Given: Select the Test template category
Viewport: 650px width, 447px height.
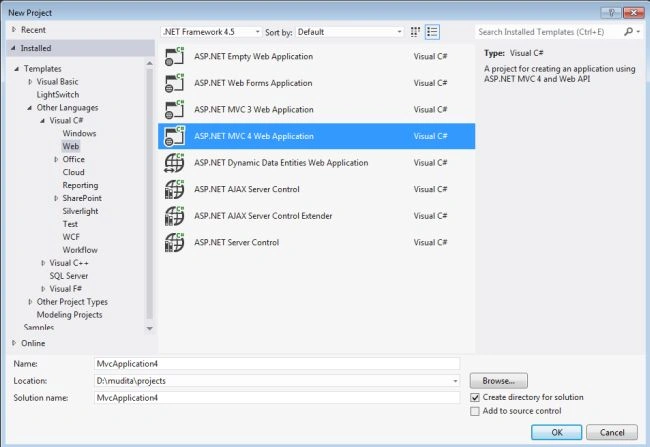Looking at the screenshot, I should pyautogui.click(x=70, y=224).
